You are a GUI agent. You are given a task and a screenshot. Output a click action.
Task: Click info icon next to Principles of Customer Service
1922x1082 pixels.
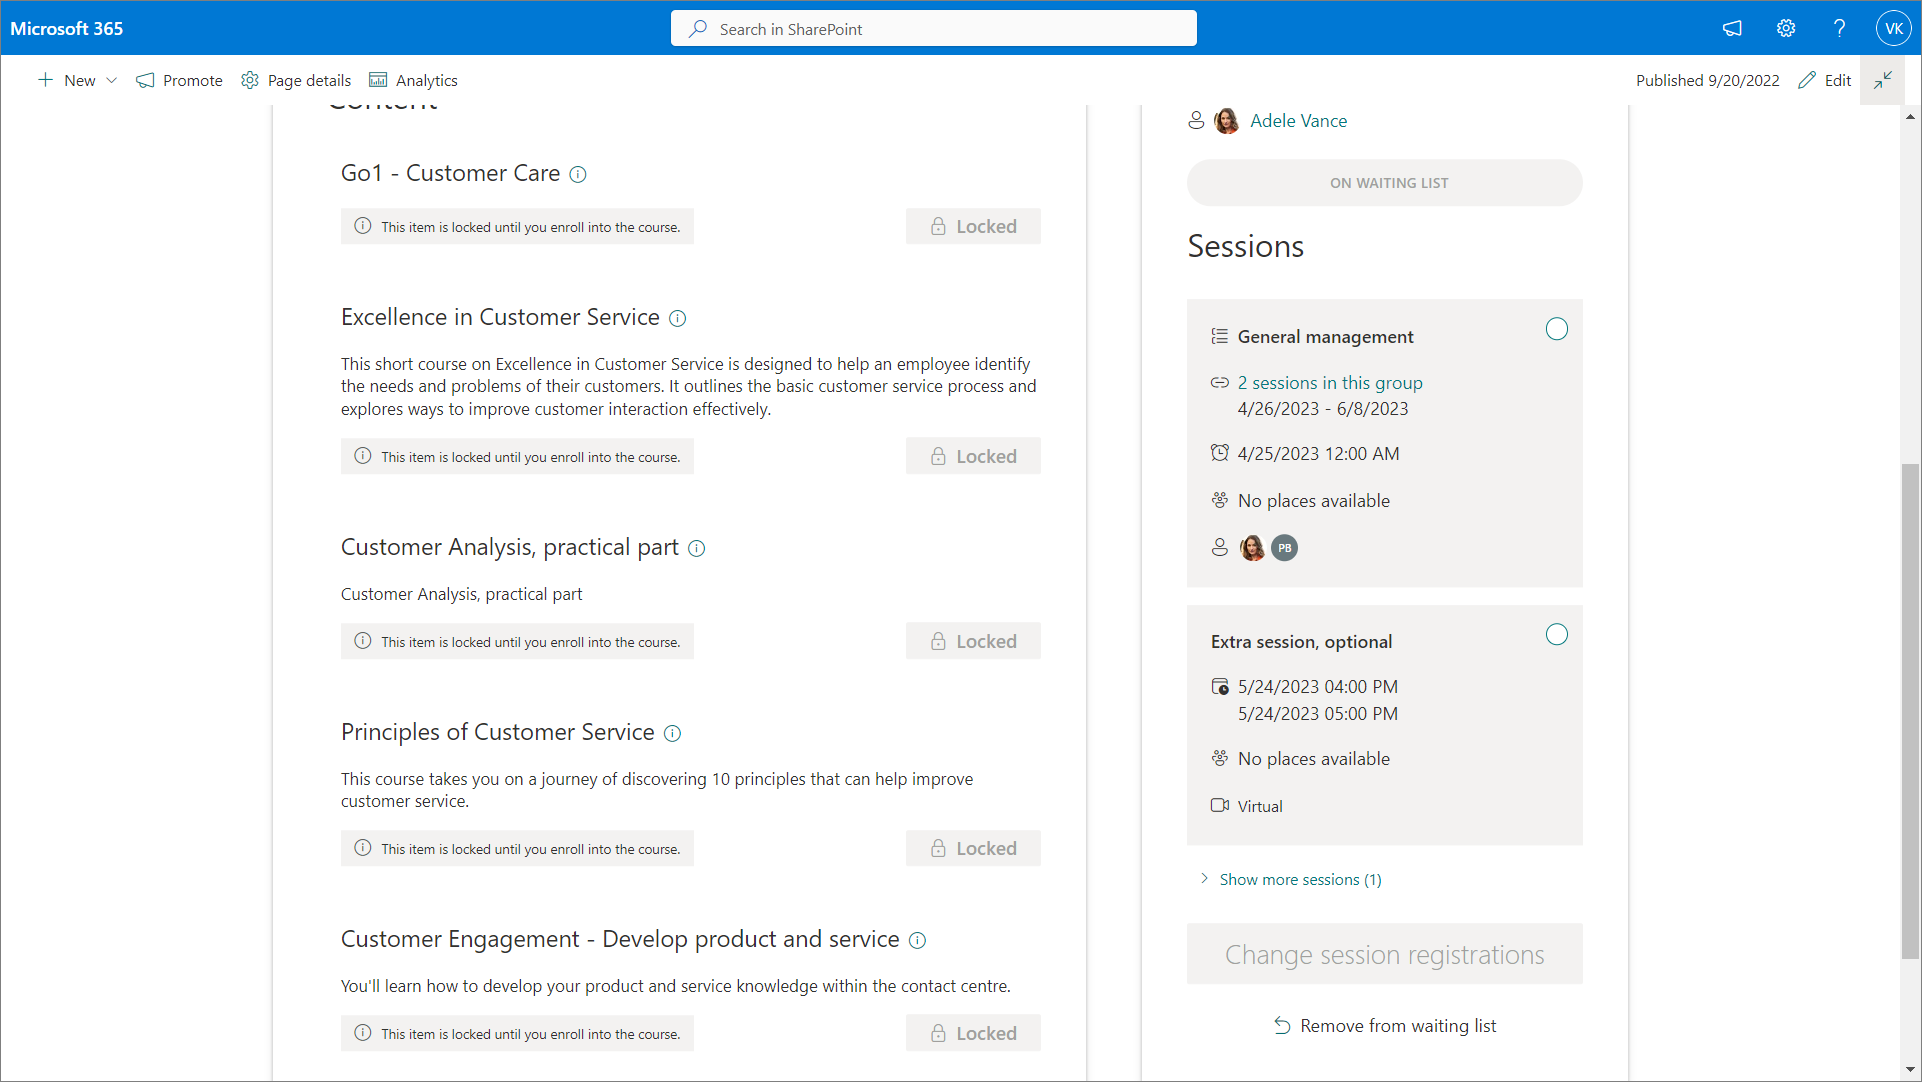click(673, 734)
